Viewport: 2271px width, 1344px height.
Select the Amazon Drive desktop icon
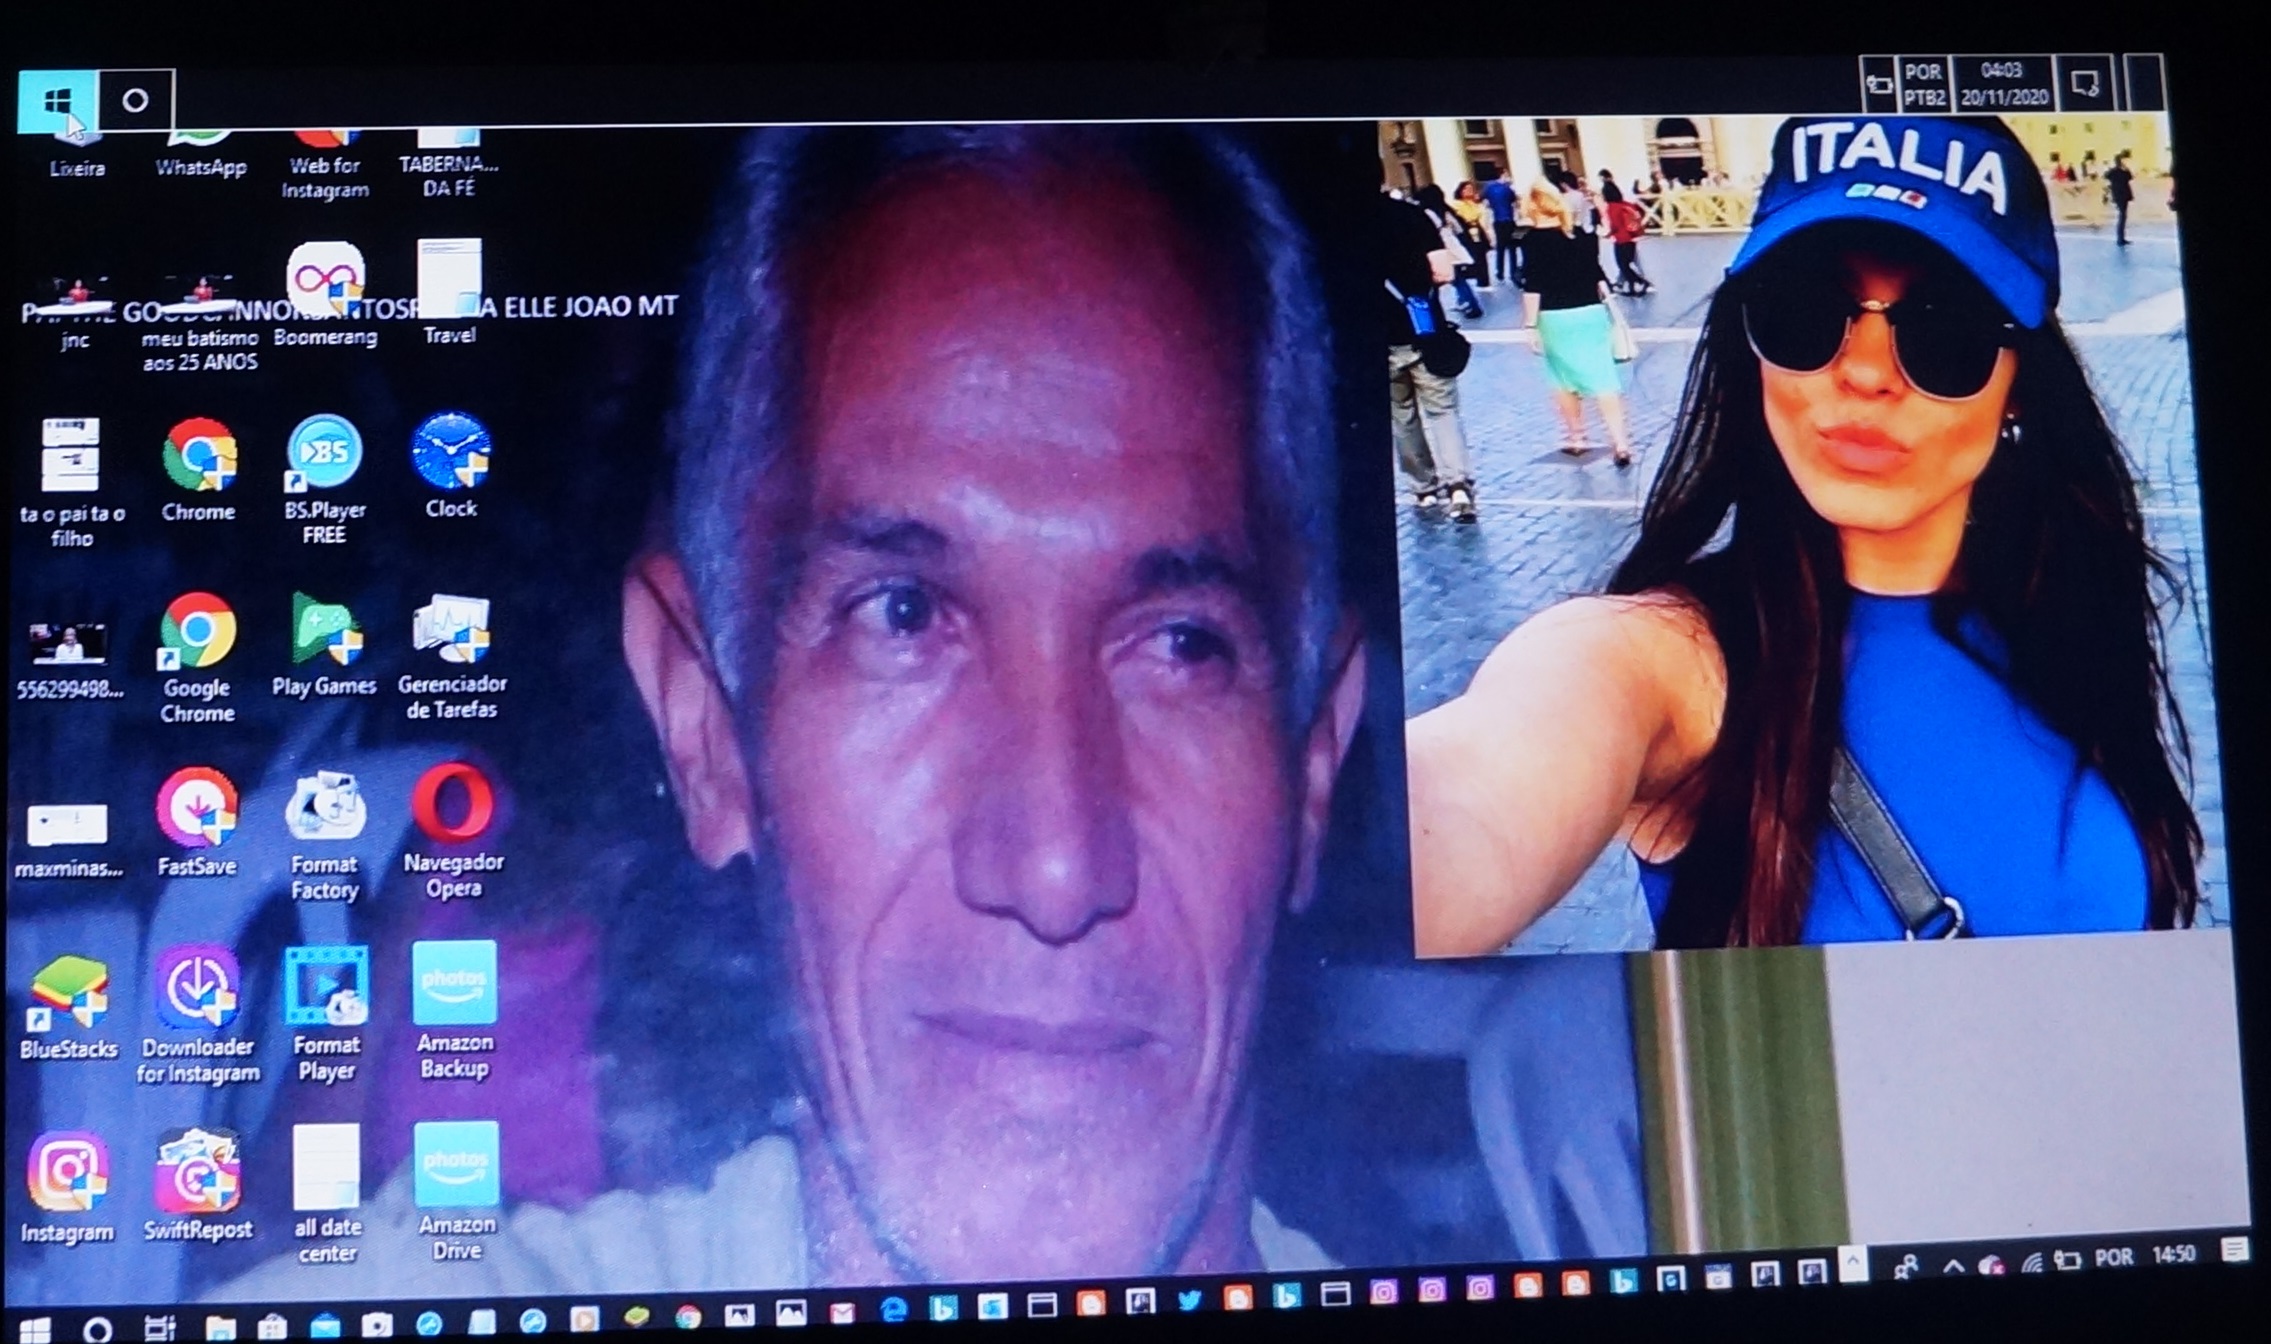point(456,1166)
